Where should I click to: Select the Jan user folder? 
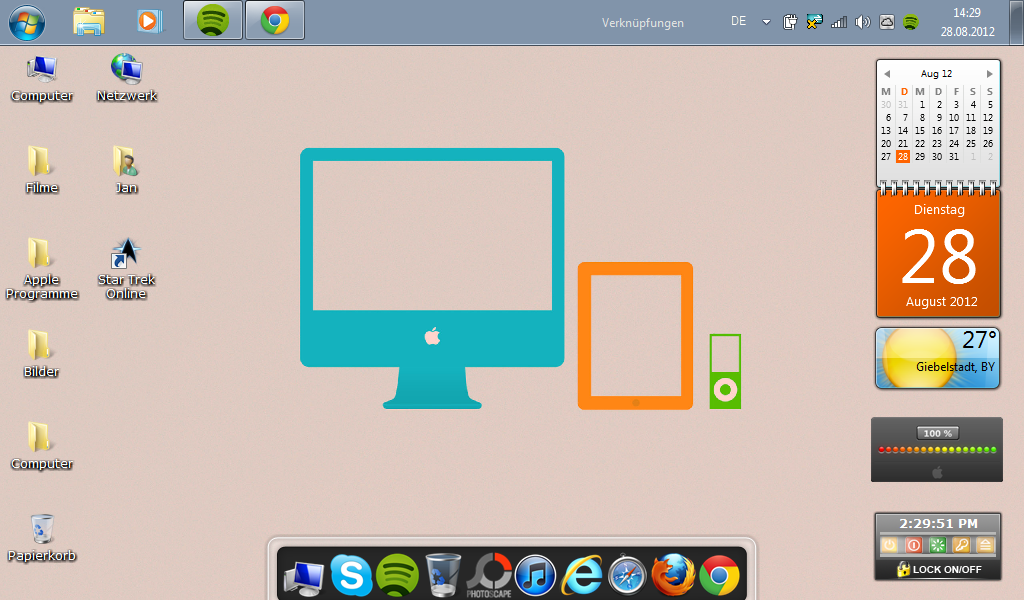click(x=126, y=170)
